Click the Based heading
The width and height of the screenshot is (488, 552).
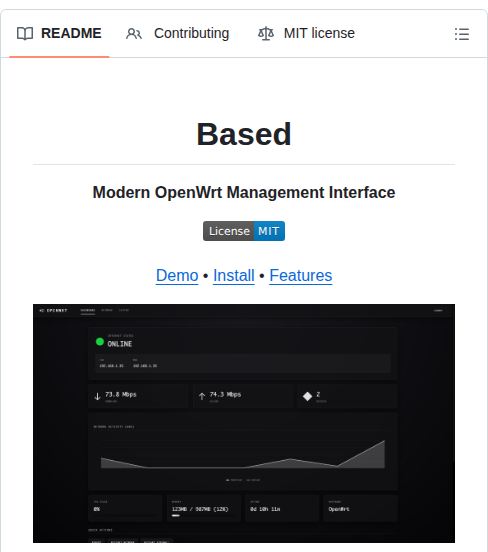[x=244, y=134]
